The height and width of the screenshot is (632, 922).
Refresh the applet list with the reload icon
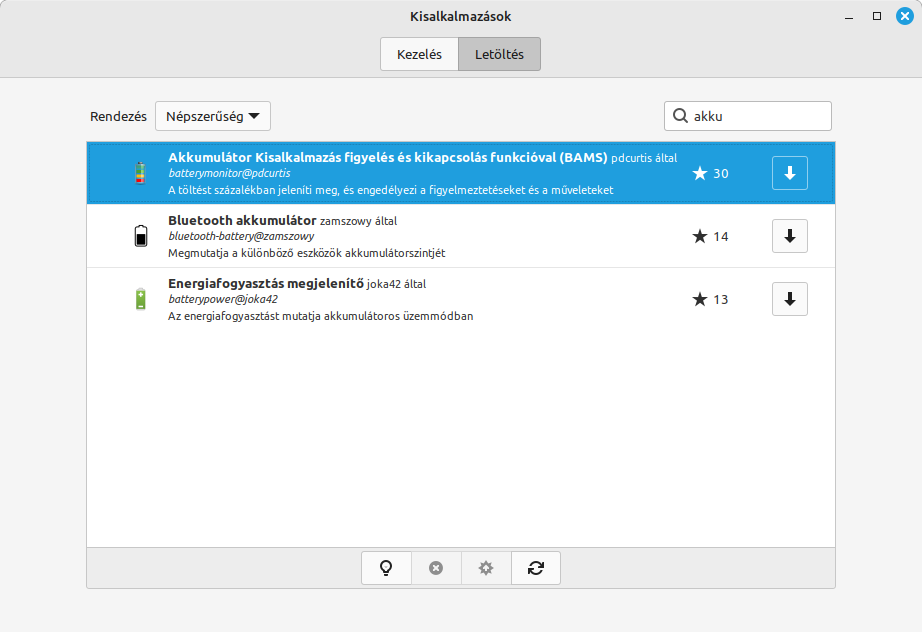[x=536, y=568]
